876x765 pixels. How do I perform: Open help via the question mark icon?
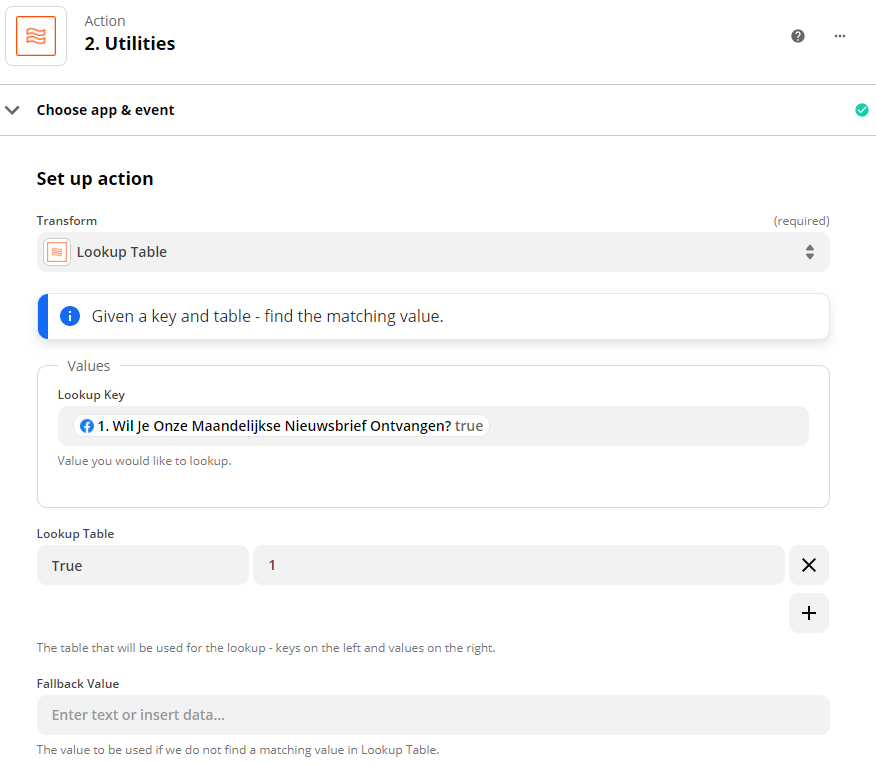(x=798, y=36)
